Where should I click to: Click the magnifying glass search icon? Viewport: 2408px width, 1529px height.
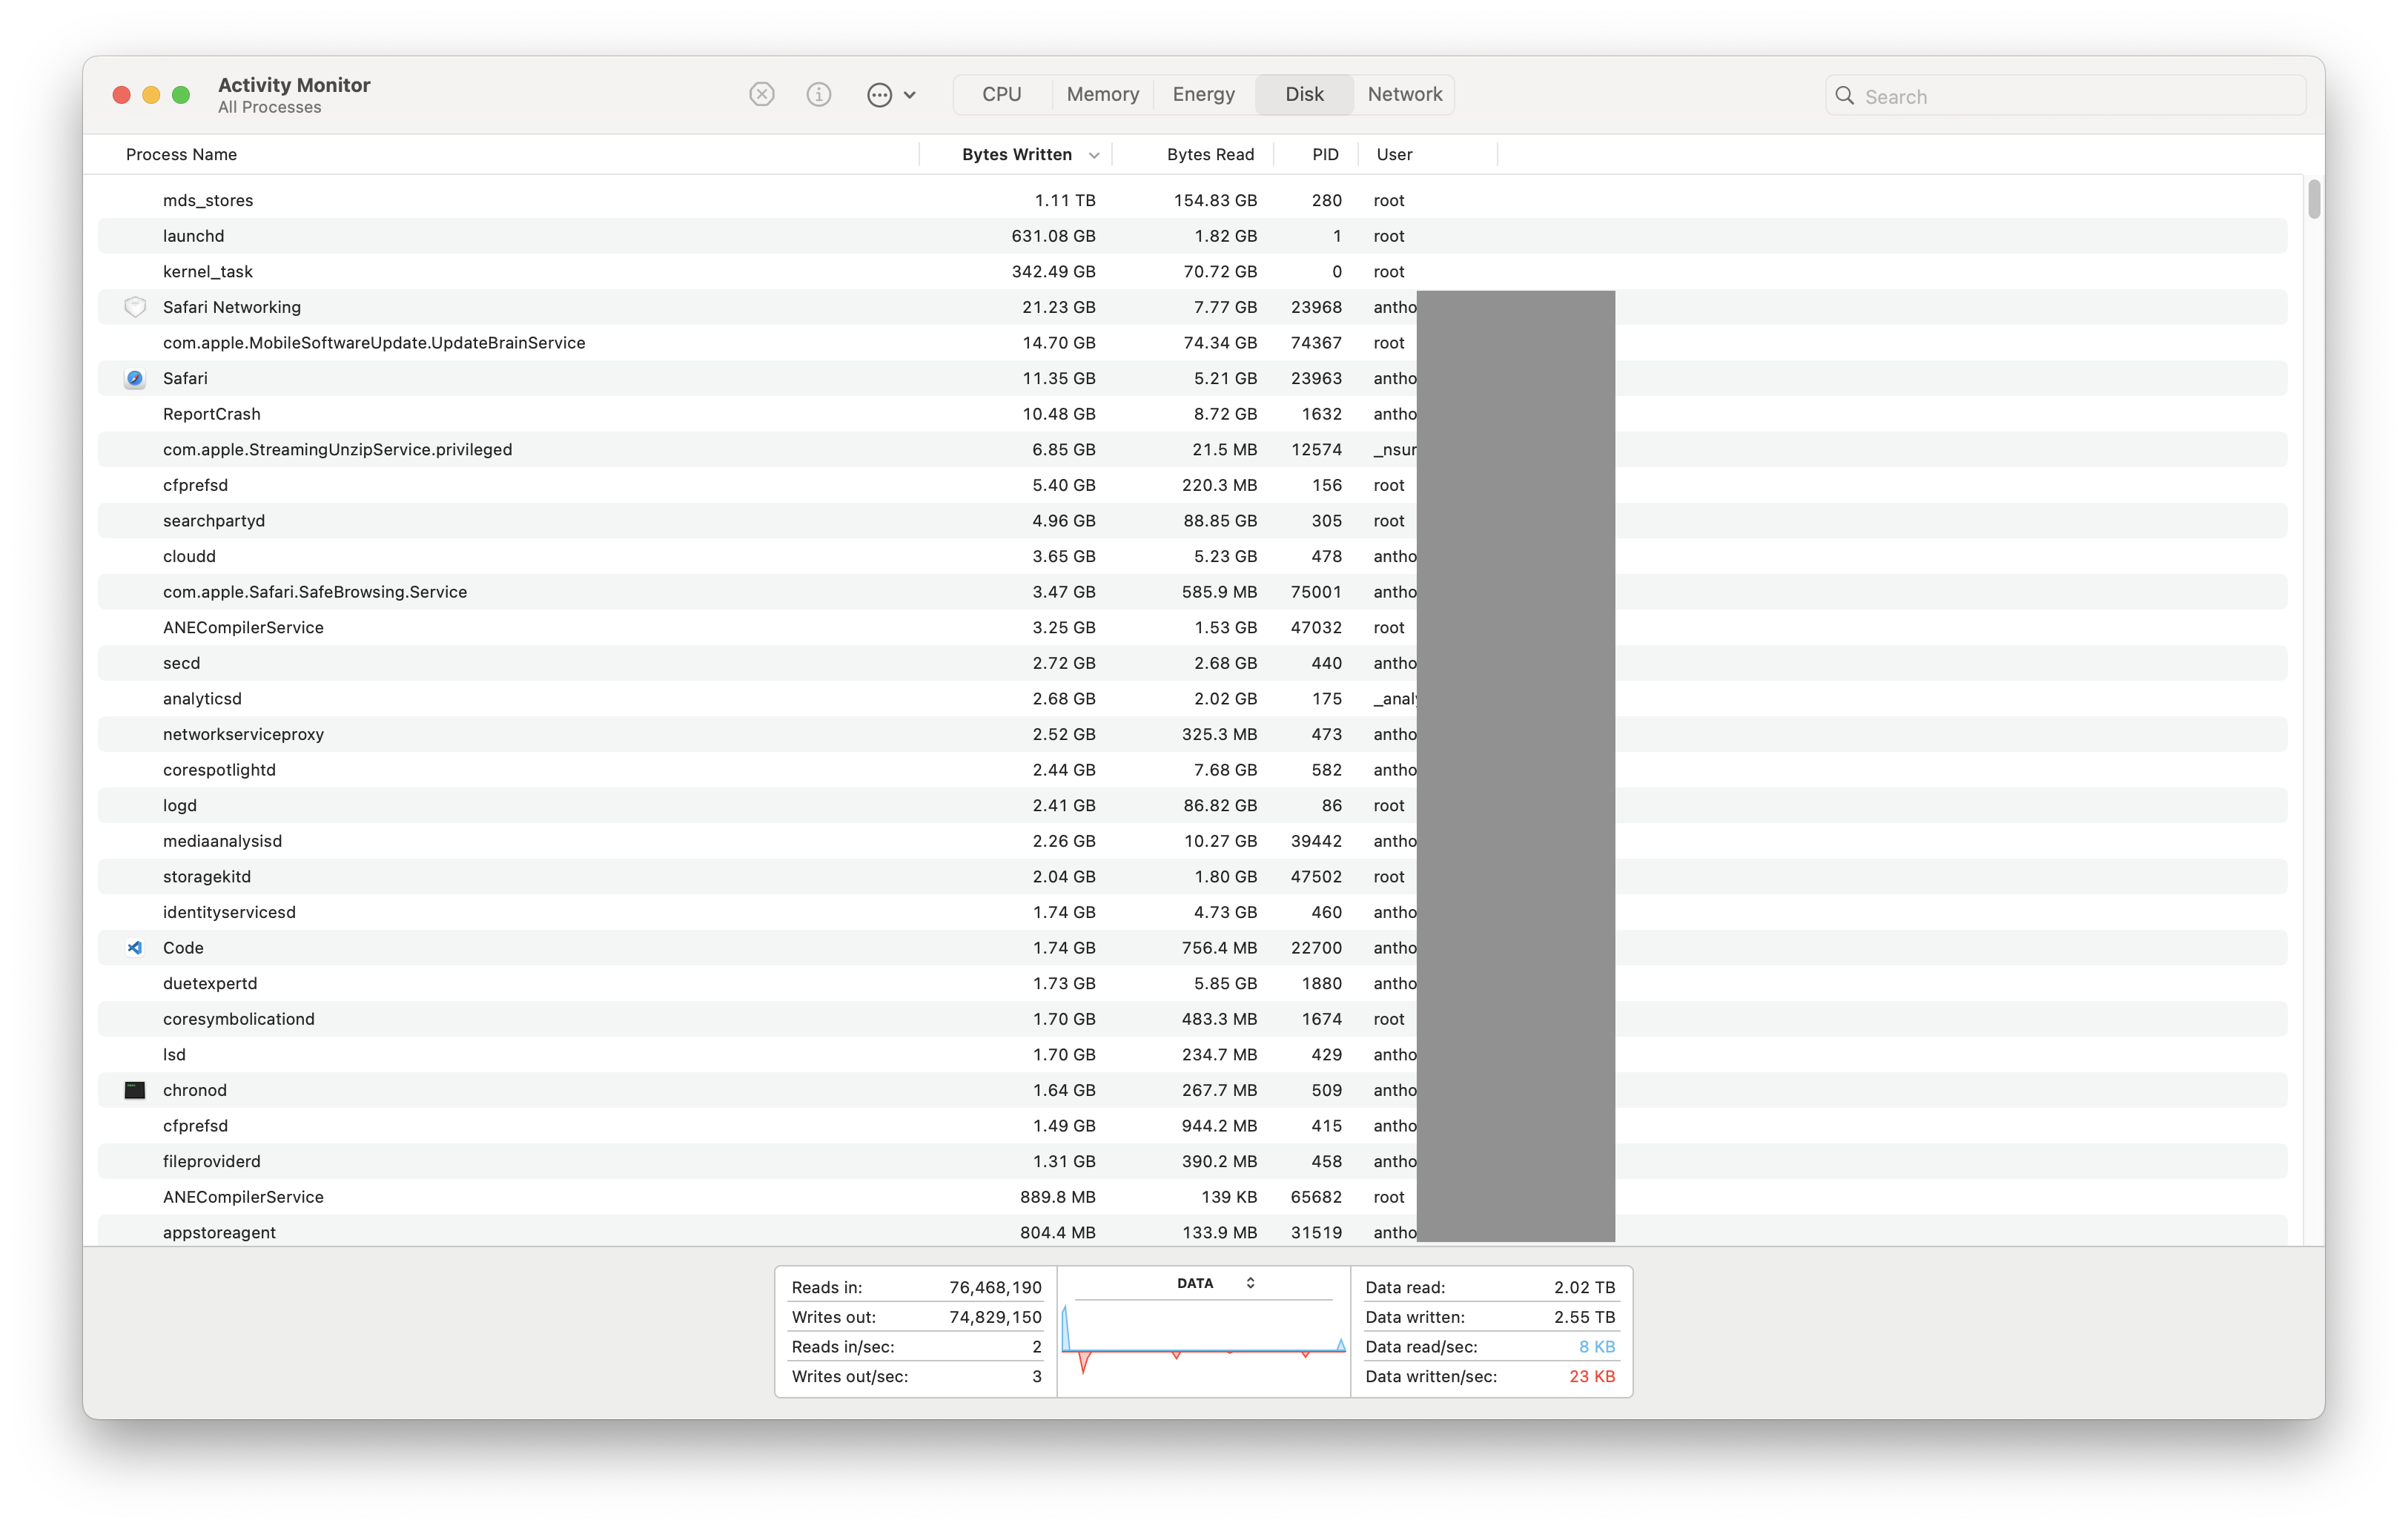[1844, 96]
